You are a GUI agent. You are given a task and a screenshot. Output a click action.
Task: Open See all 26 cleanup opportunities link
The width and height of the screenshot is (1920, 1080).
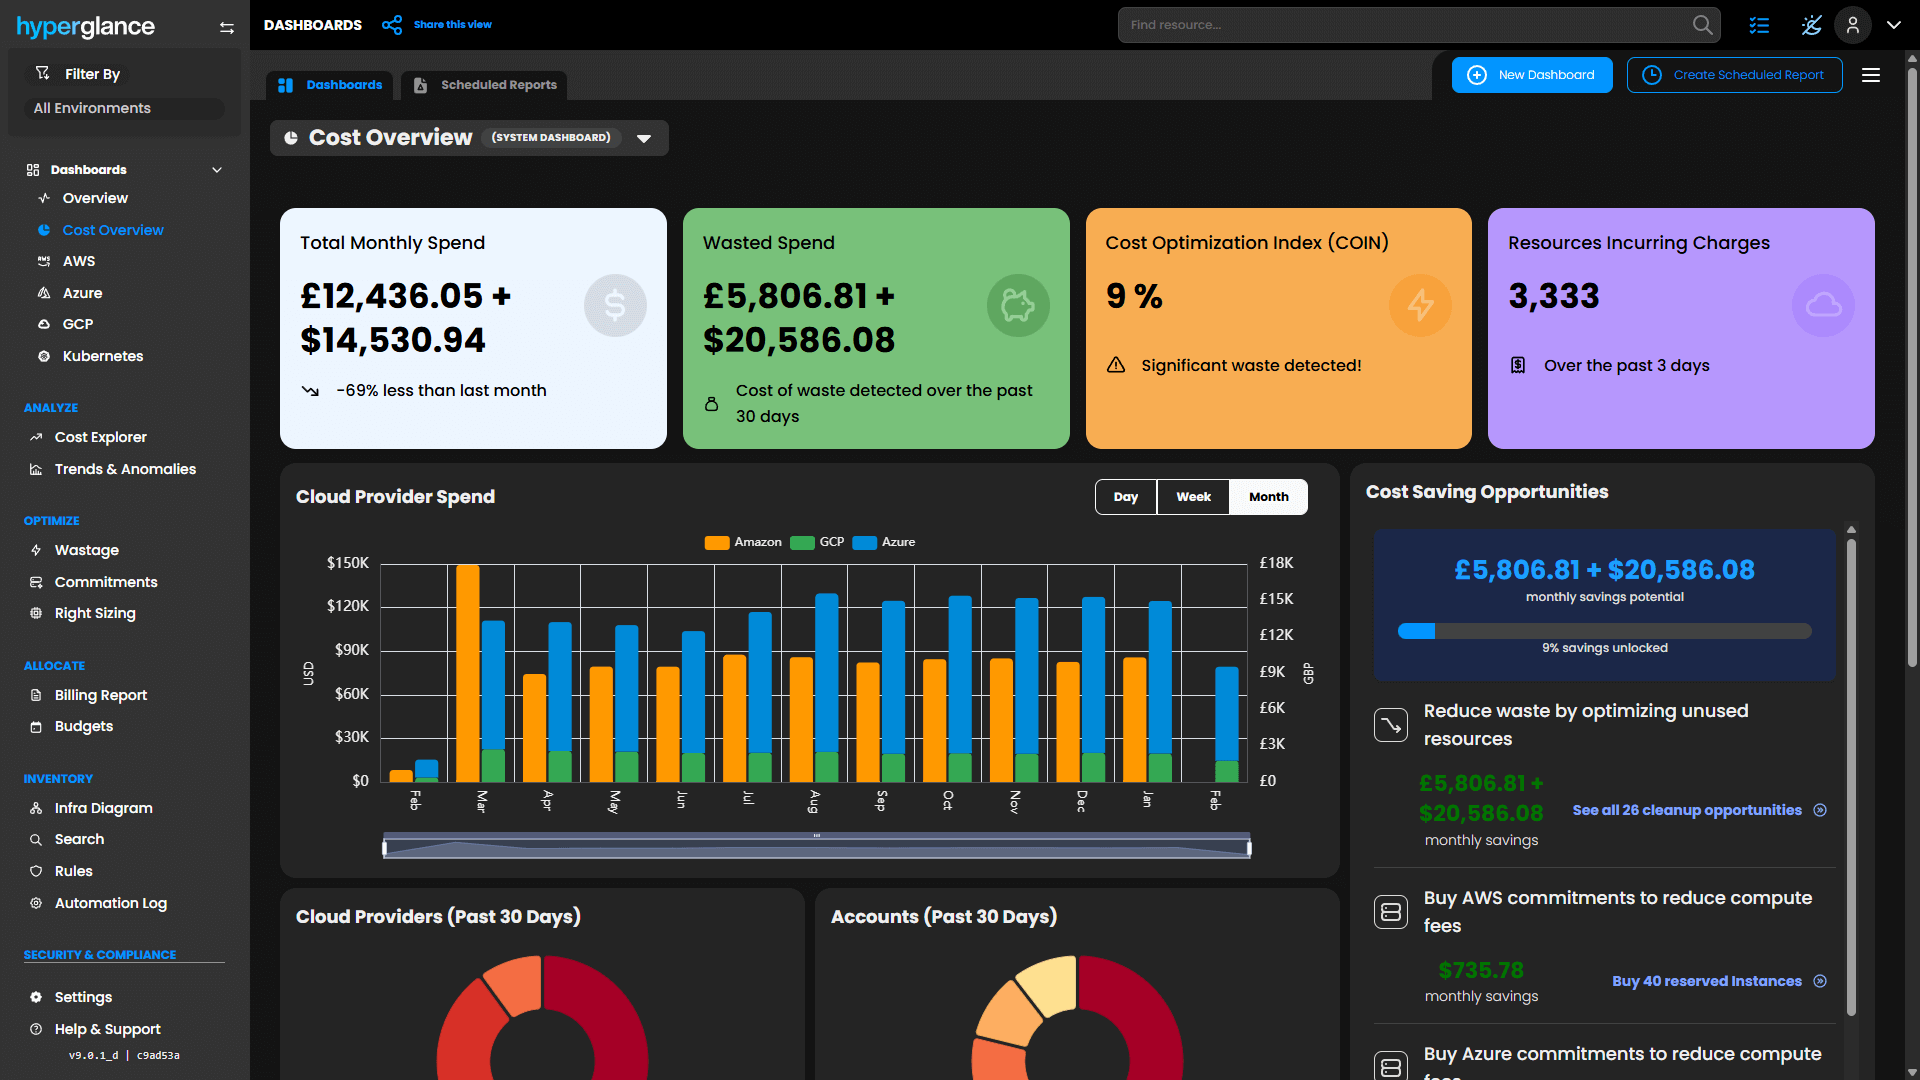(x=1687, y=810)
